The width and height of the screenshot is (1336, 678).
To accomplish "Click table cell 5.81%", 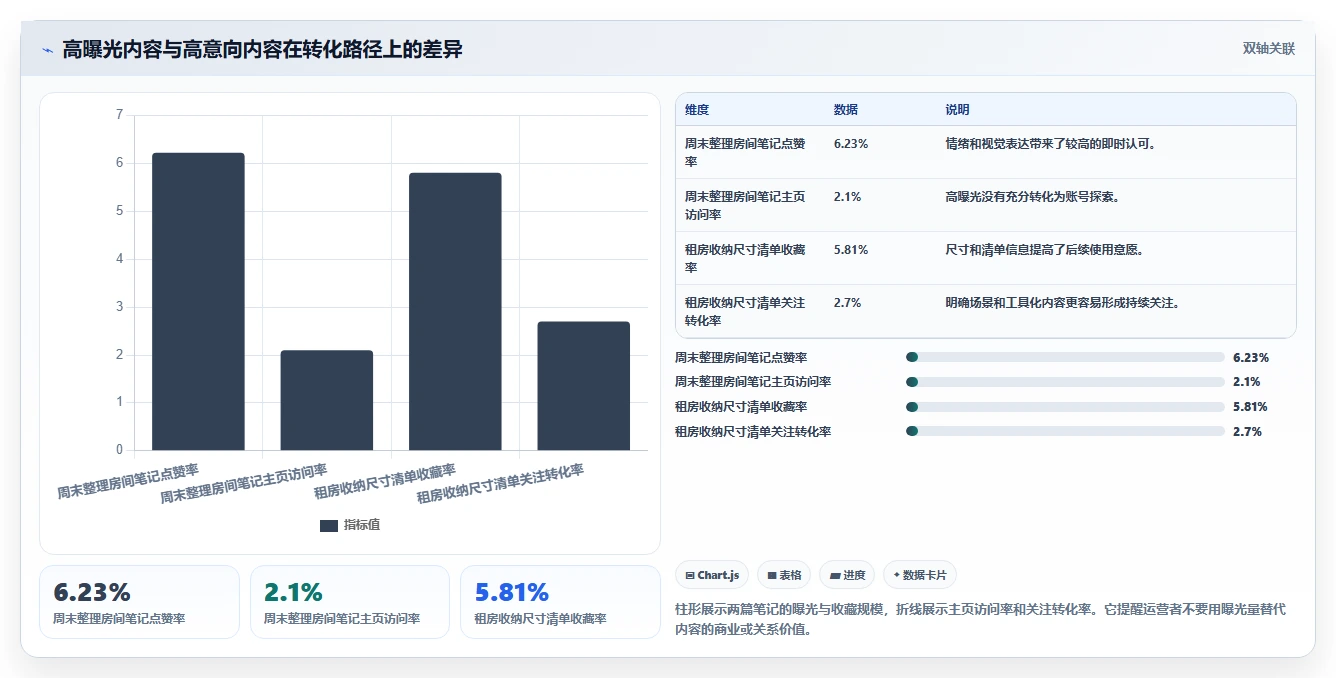I will [851, 250].
